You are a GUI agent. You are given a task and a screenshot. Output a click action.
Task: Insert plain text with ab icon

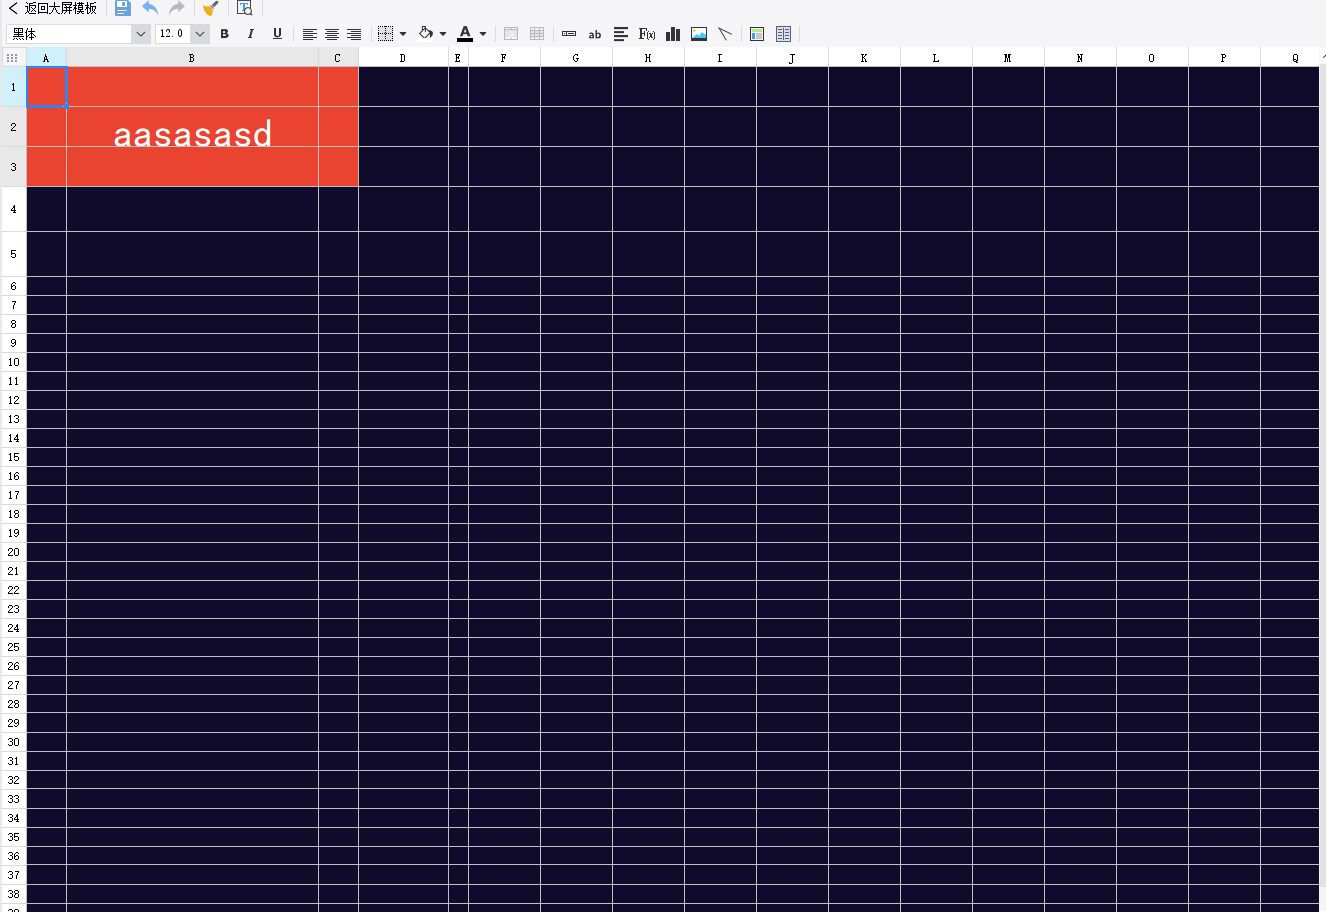pyautogui.click(x=595, y=34)
